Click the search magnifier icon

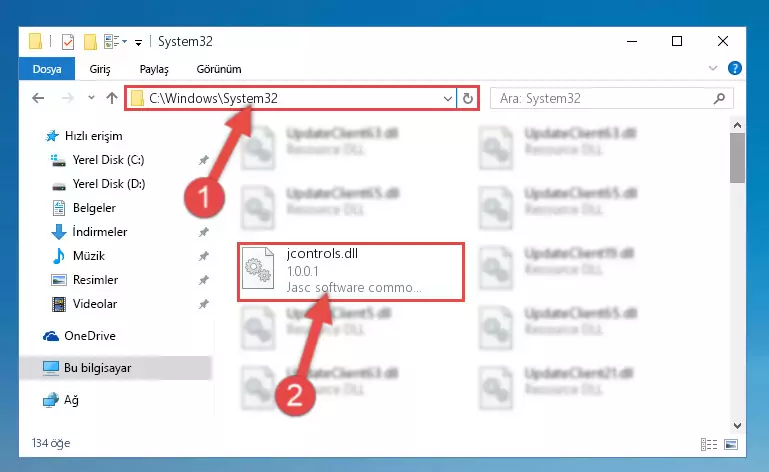point(719,99)
